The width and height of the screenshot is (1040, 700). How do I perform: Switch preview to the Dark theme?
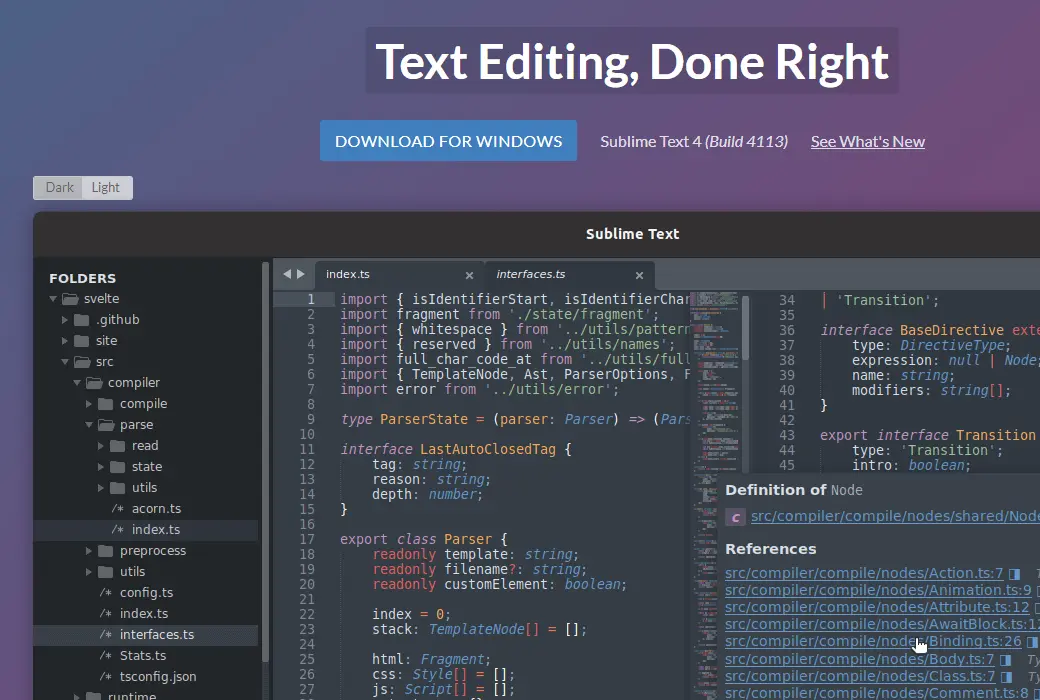coord(58,188)
